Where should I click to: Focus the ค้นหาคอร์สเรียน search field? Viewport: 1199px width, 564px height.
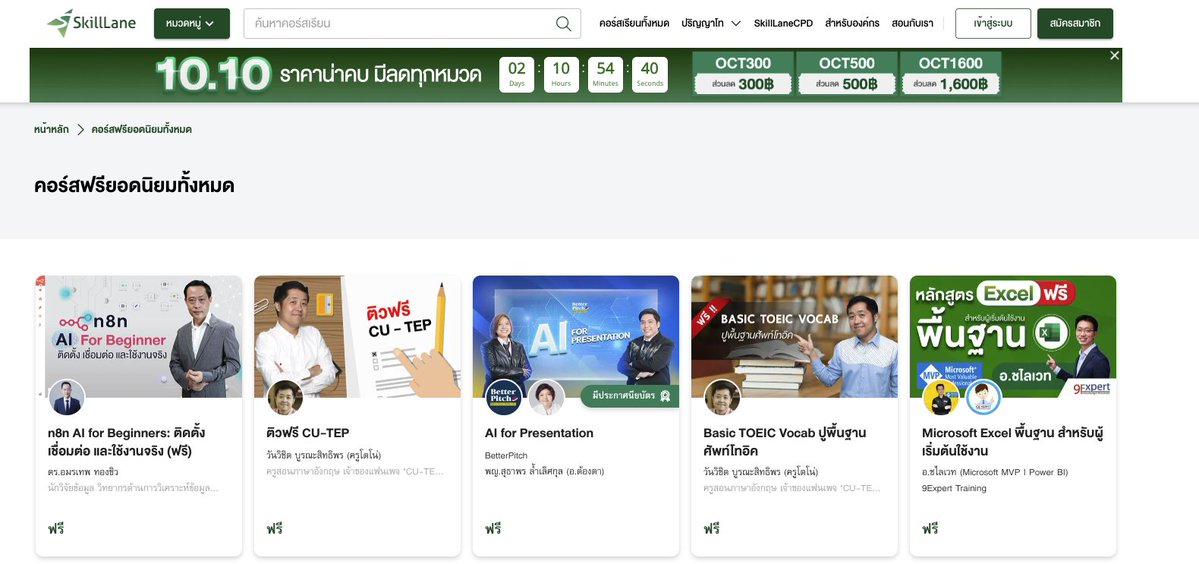click(412, 24)
